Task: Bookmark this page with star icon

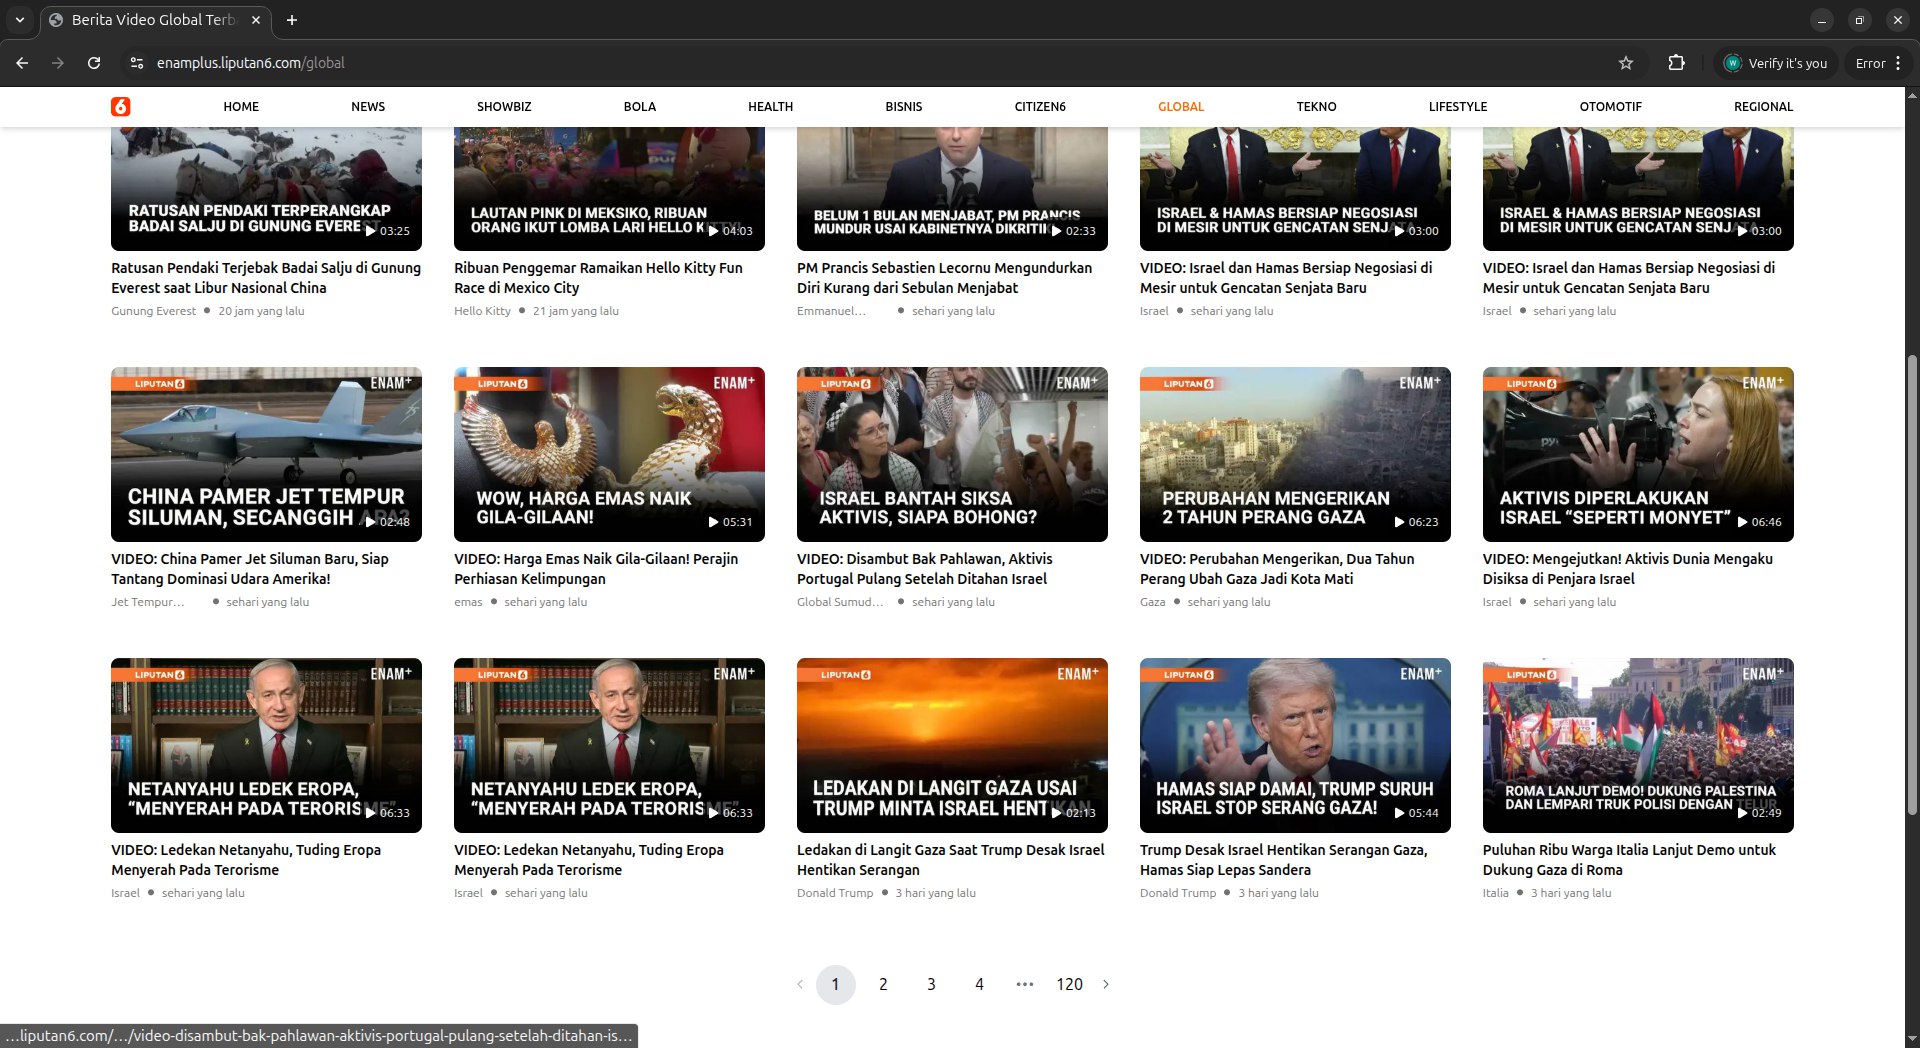Action: click(x=1626, y=63)
